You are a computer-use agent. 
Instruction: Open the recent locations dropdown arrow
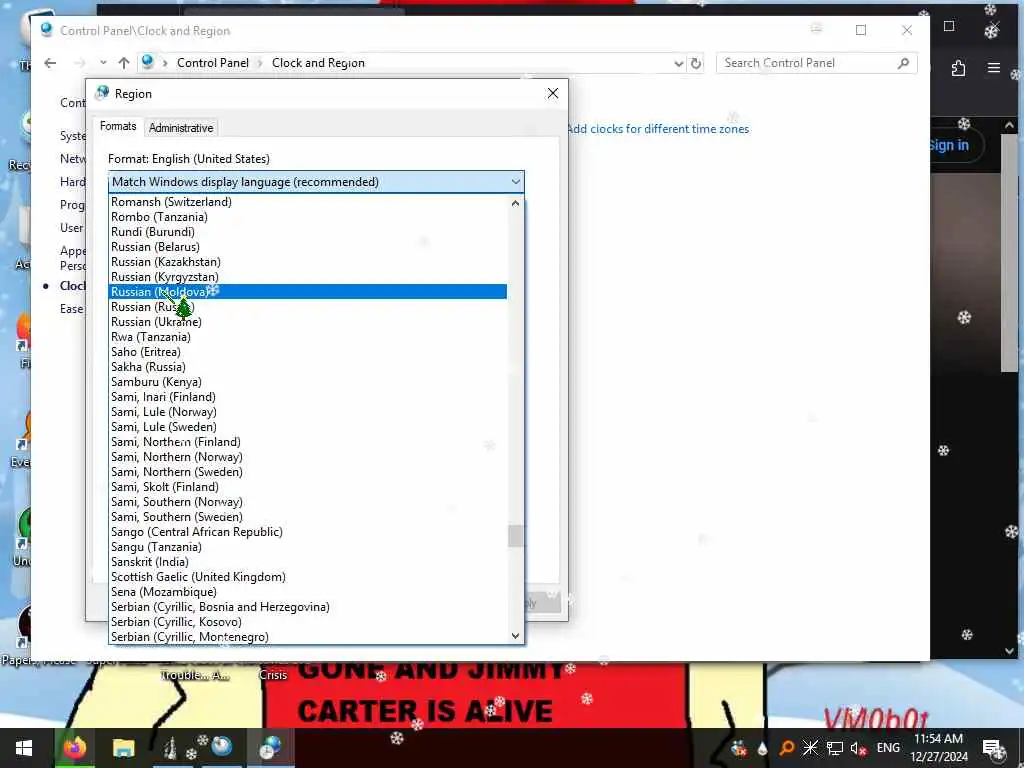tap(103, 63)
